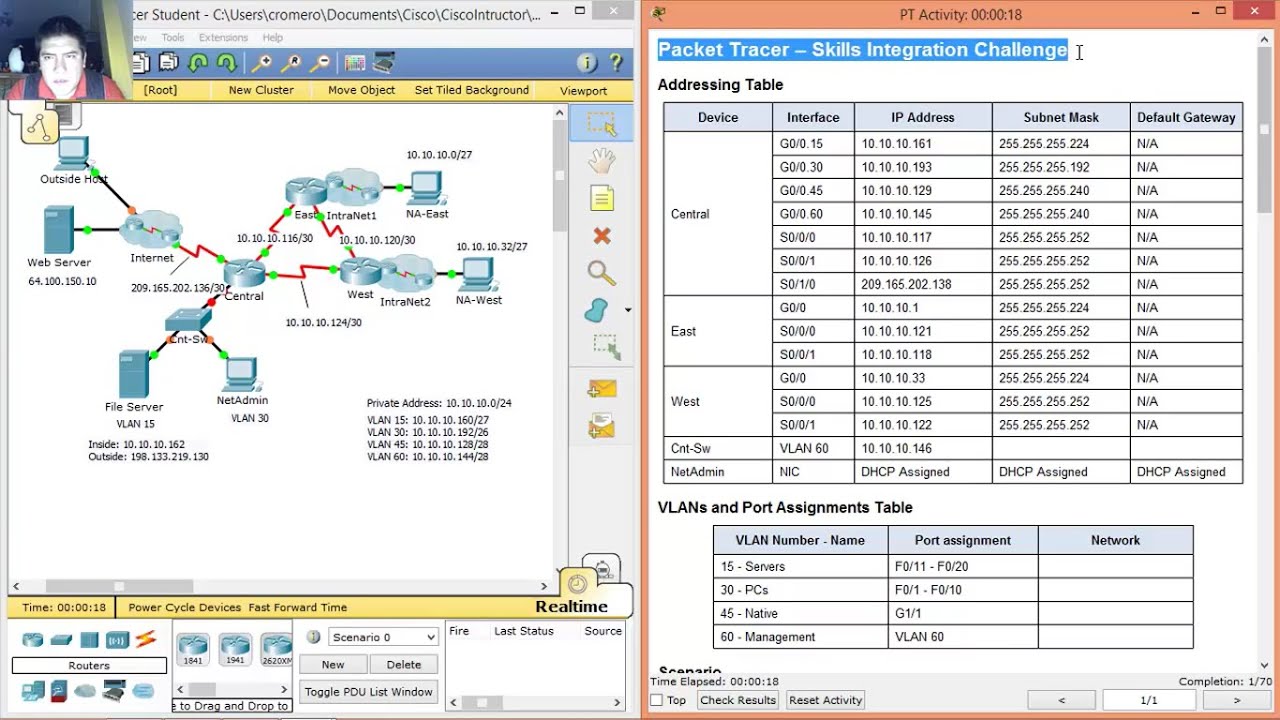The height and width of the screenshot is (720, 1280).
Task: Select the Multiuser Connection category icon
Action: tap(143, 690)
